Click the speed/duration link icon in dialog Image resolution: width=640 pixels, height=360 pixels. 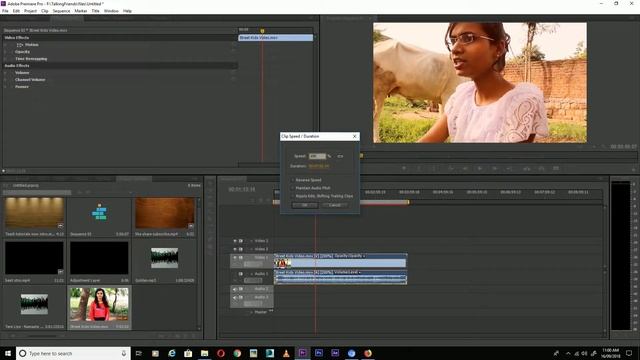pyautogui.click(x=340, y=156)
